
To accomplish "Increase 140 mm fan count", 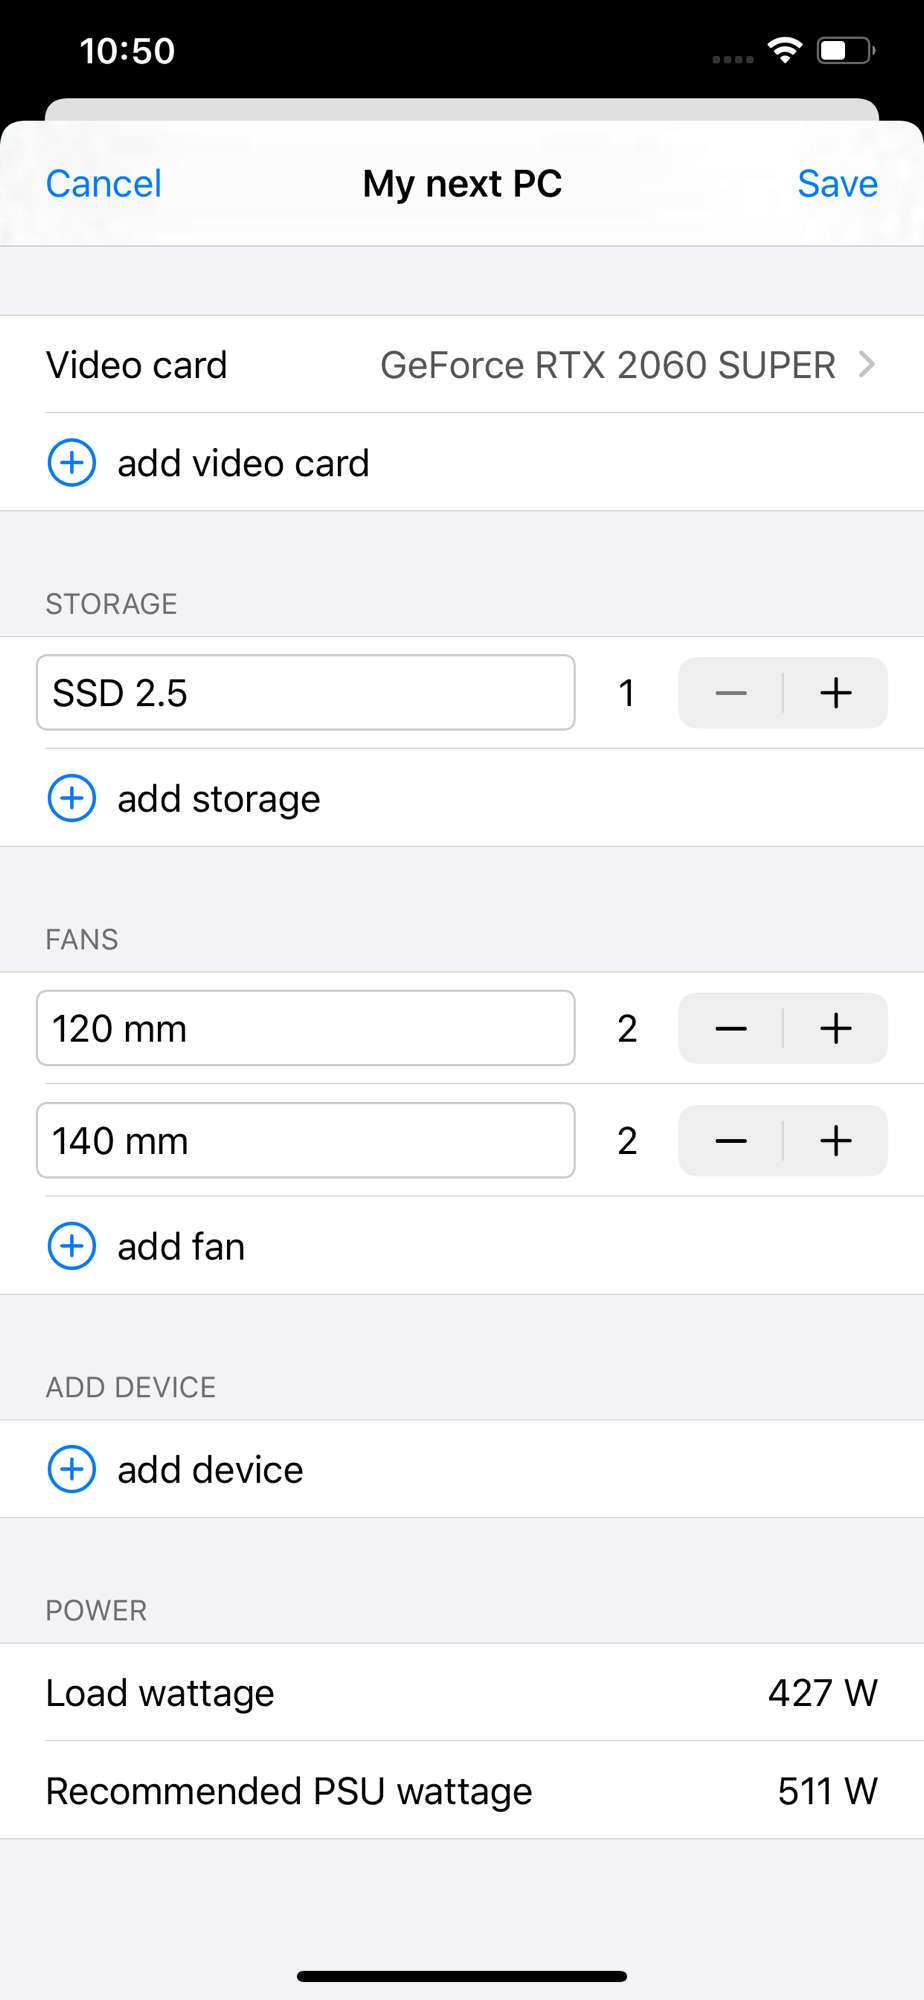I will point(836,1140).
